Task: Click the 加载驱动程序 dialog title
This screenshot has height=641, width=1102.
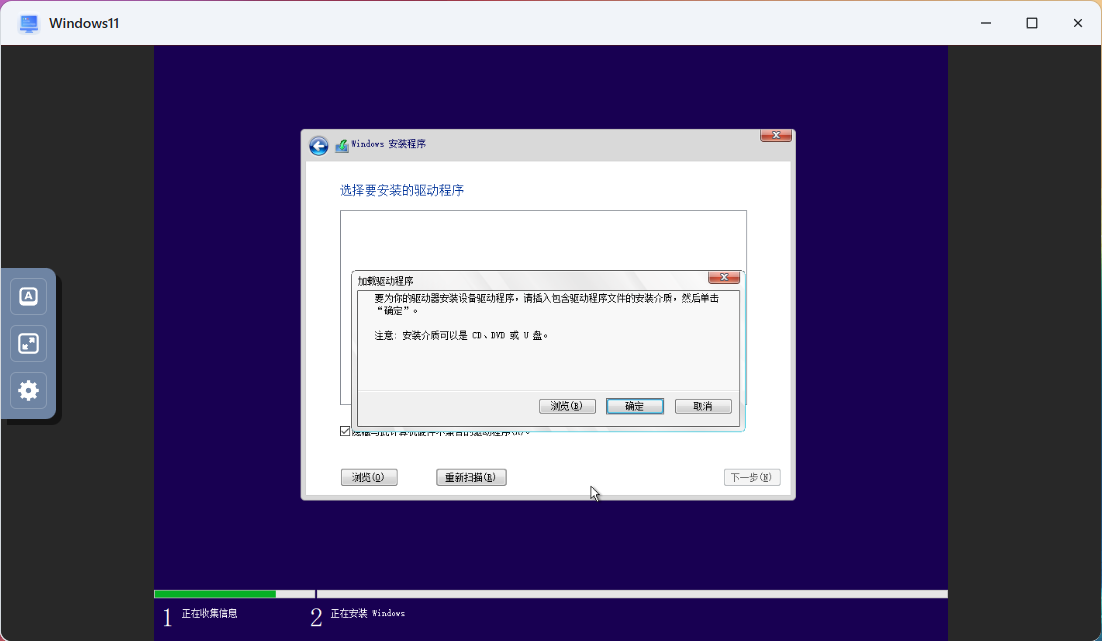Action: click(x=385, y=281)
